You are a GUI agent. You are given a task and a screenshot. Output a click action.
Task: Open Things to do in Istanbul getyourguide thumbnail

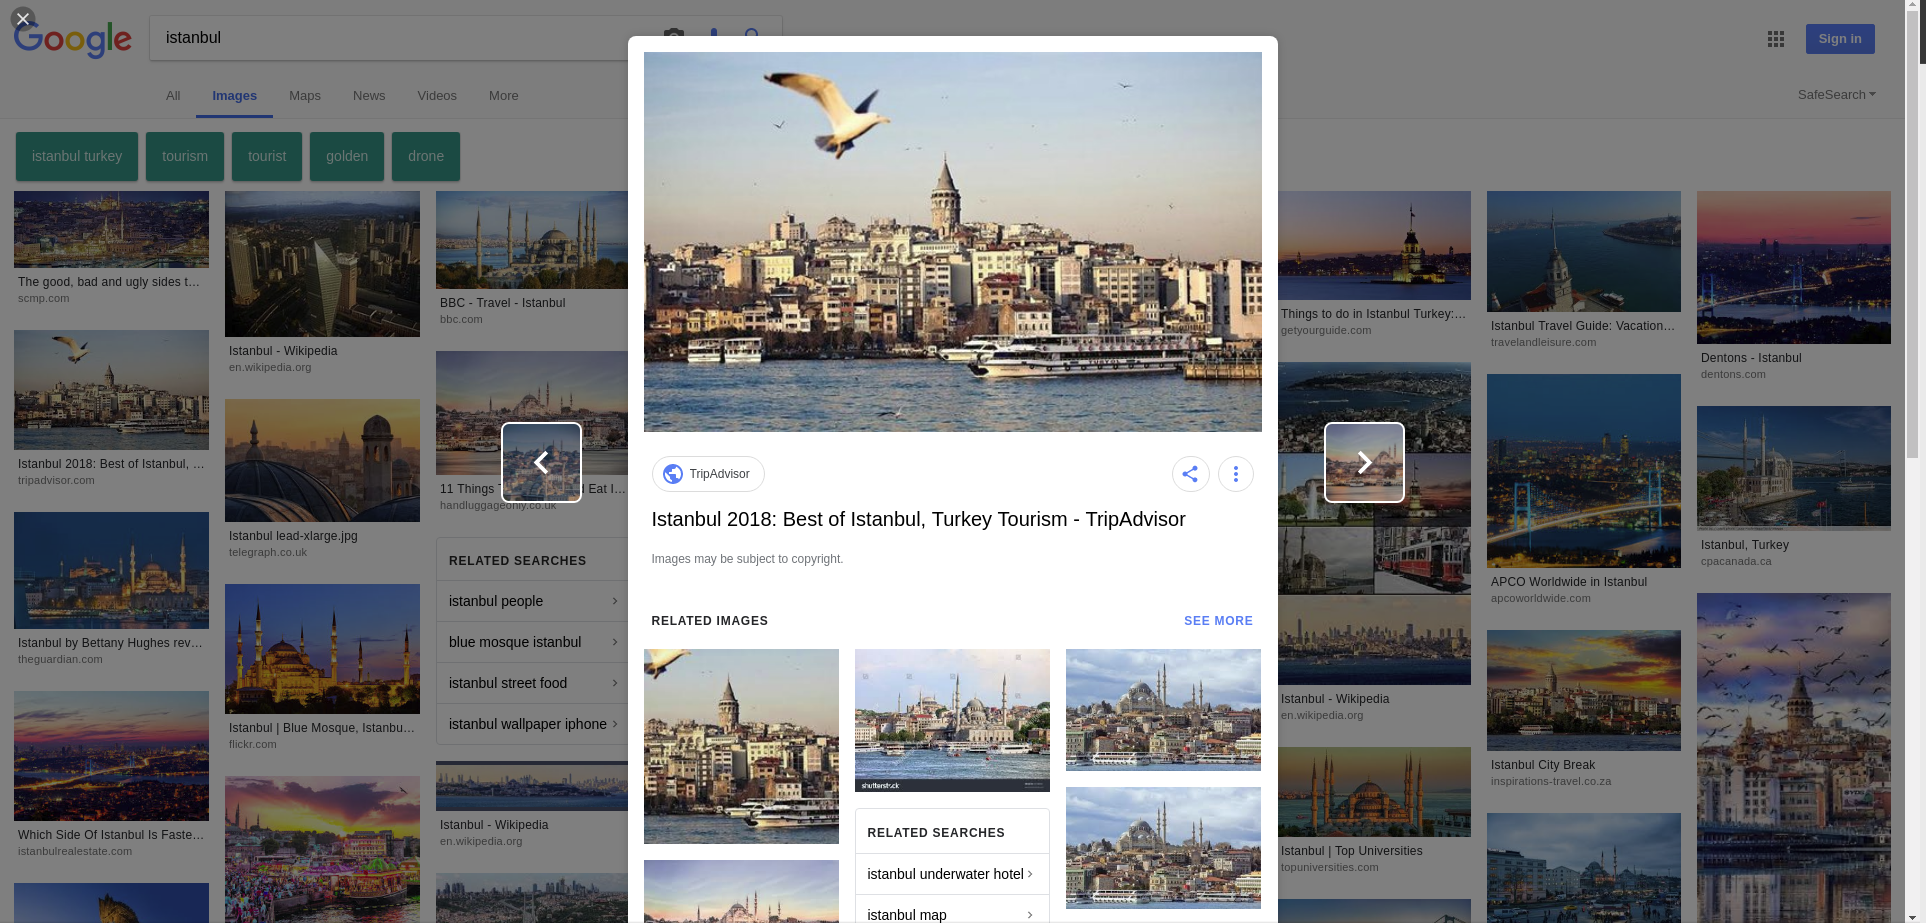(x=1374, y=246)
